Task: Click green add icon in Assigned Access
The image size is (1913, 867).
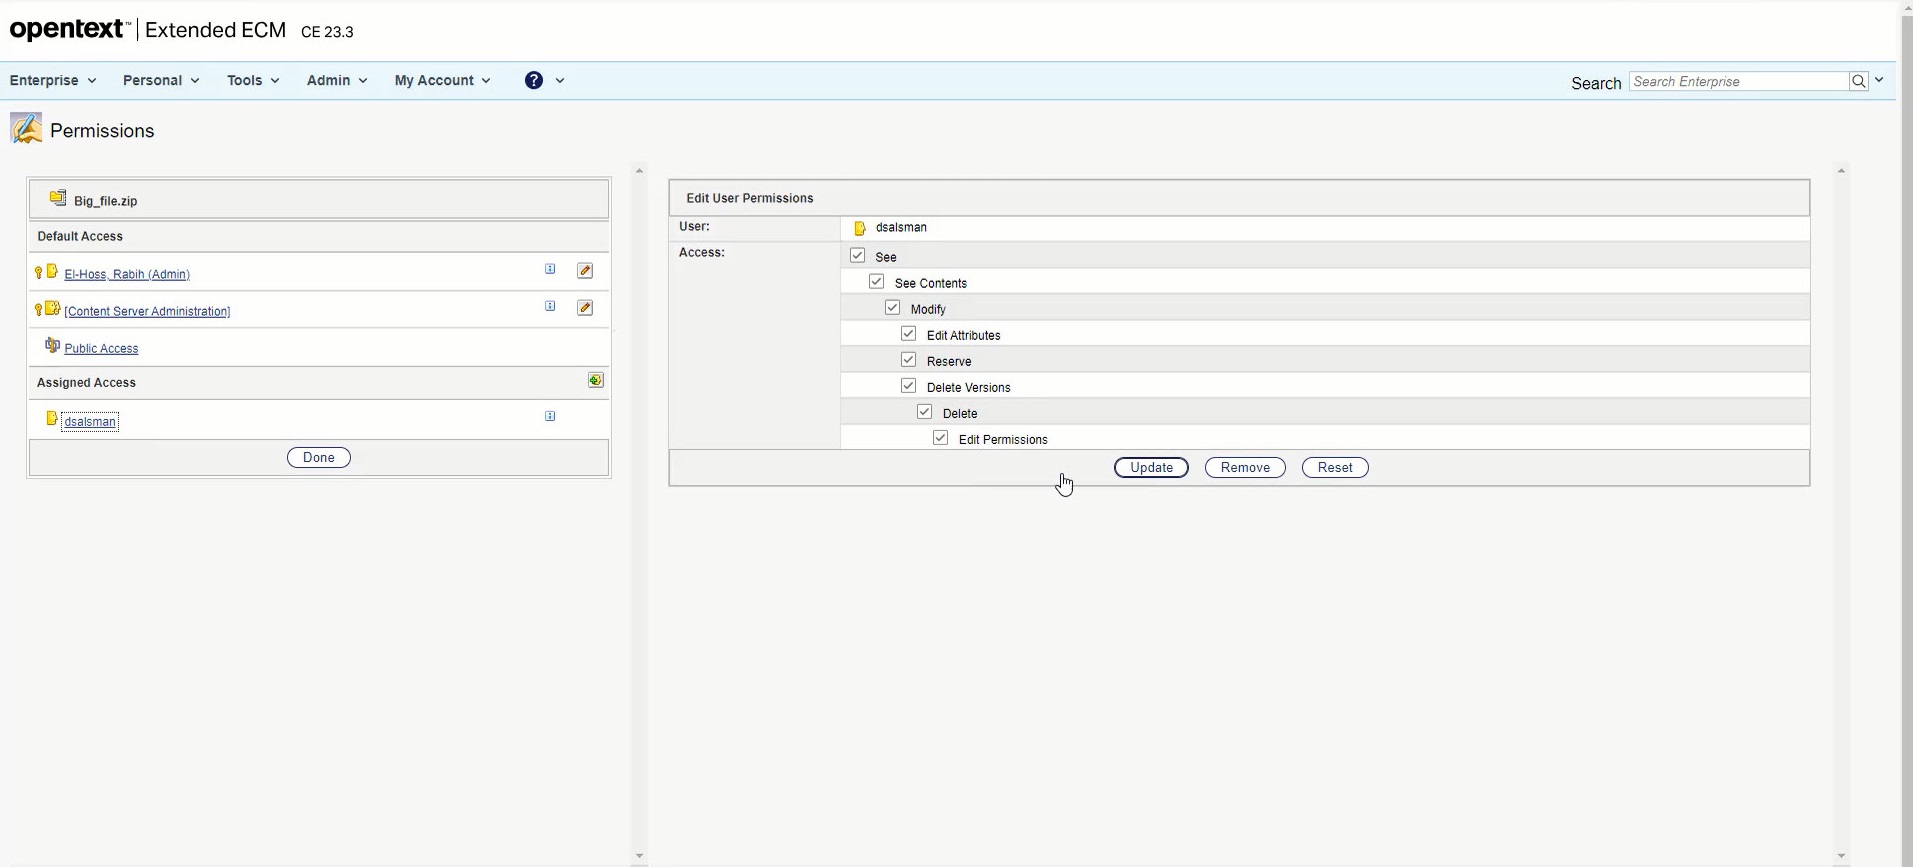Action: click(x=595, y=380)
